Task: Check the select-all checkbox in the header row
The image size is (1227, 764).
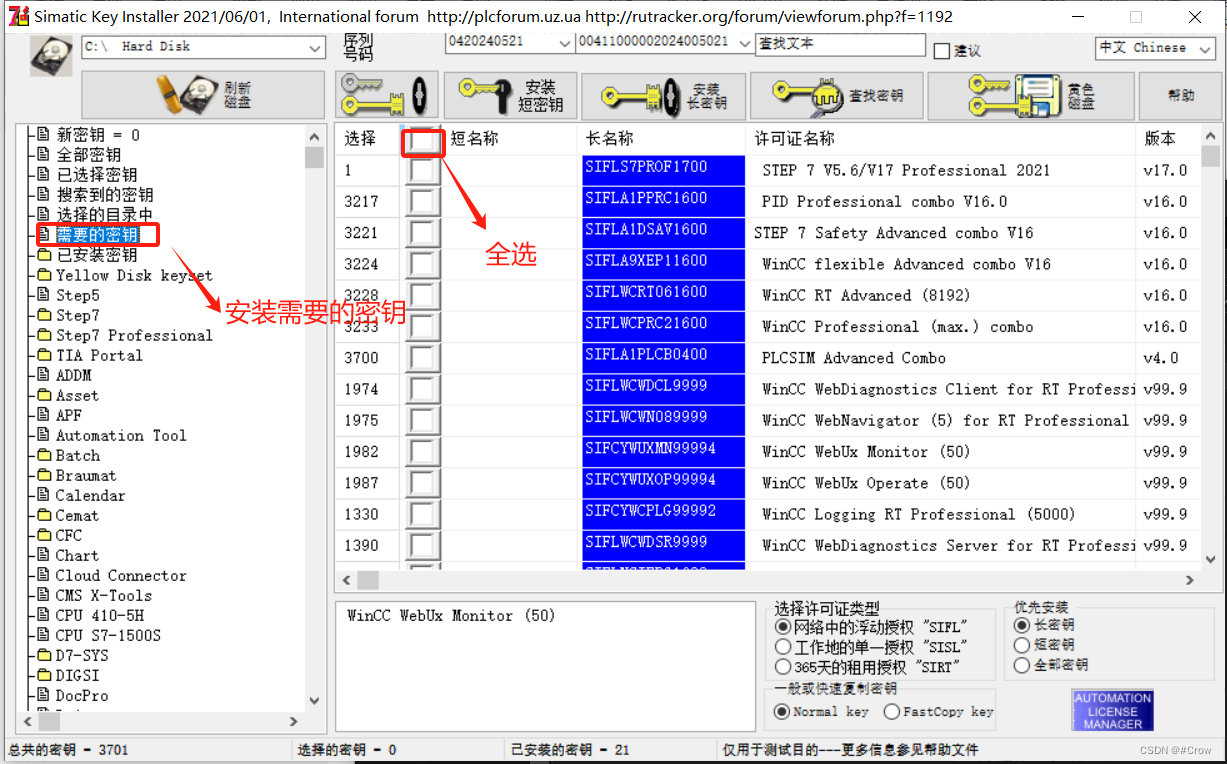Action: point(424,143)
